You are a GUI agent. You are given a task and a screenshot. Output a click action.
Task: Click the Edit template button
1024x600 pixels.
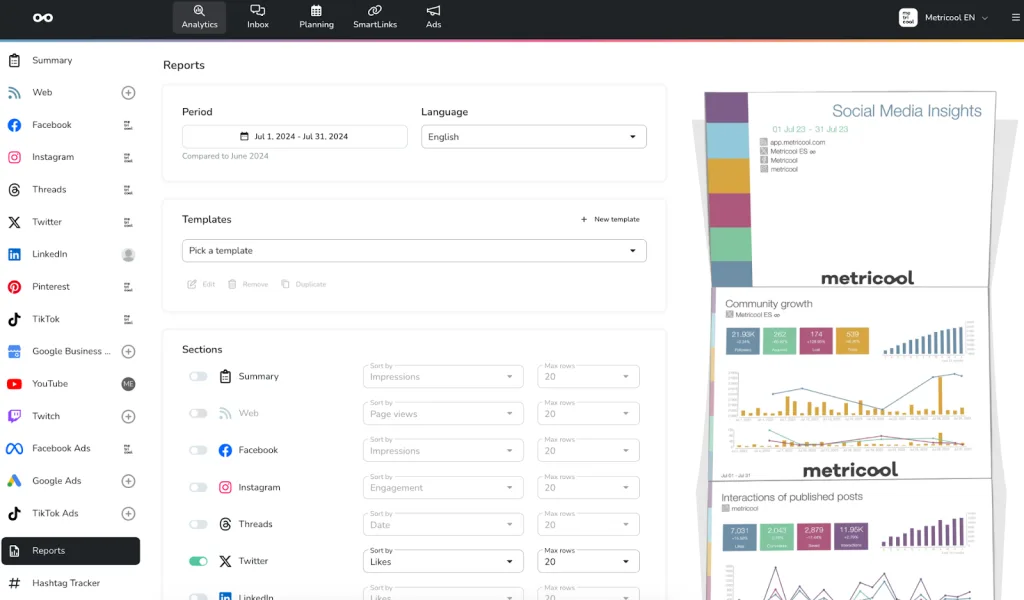coord(201,284)
